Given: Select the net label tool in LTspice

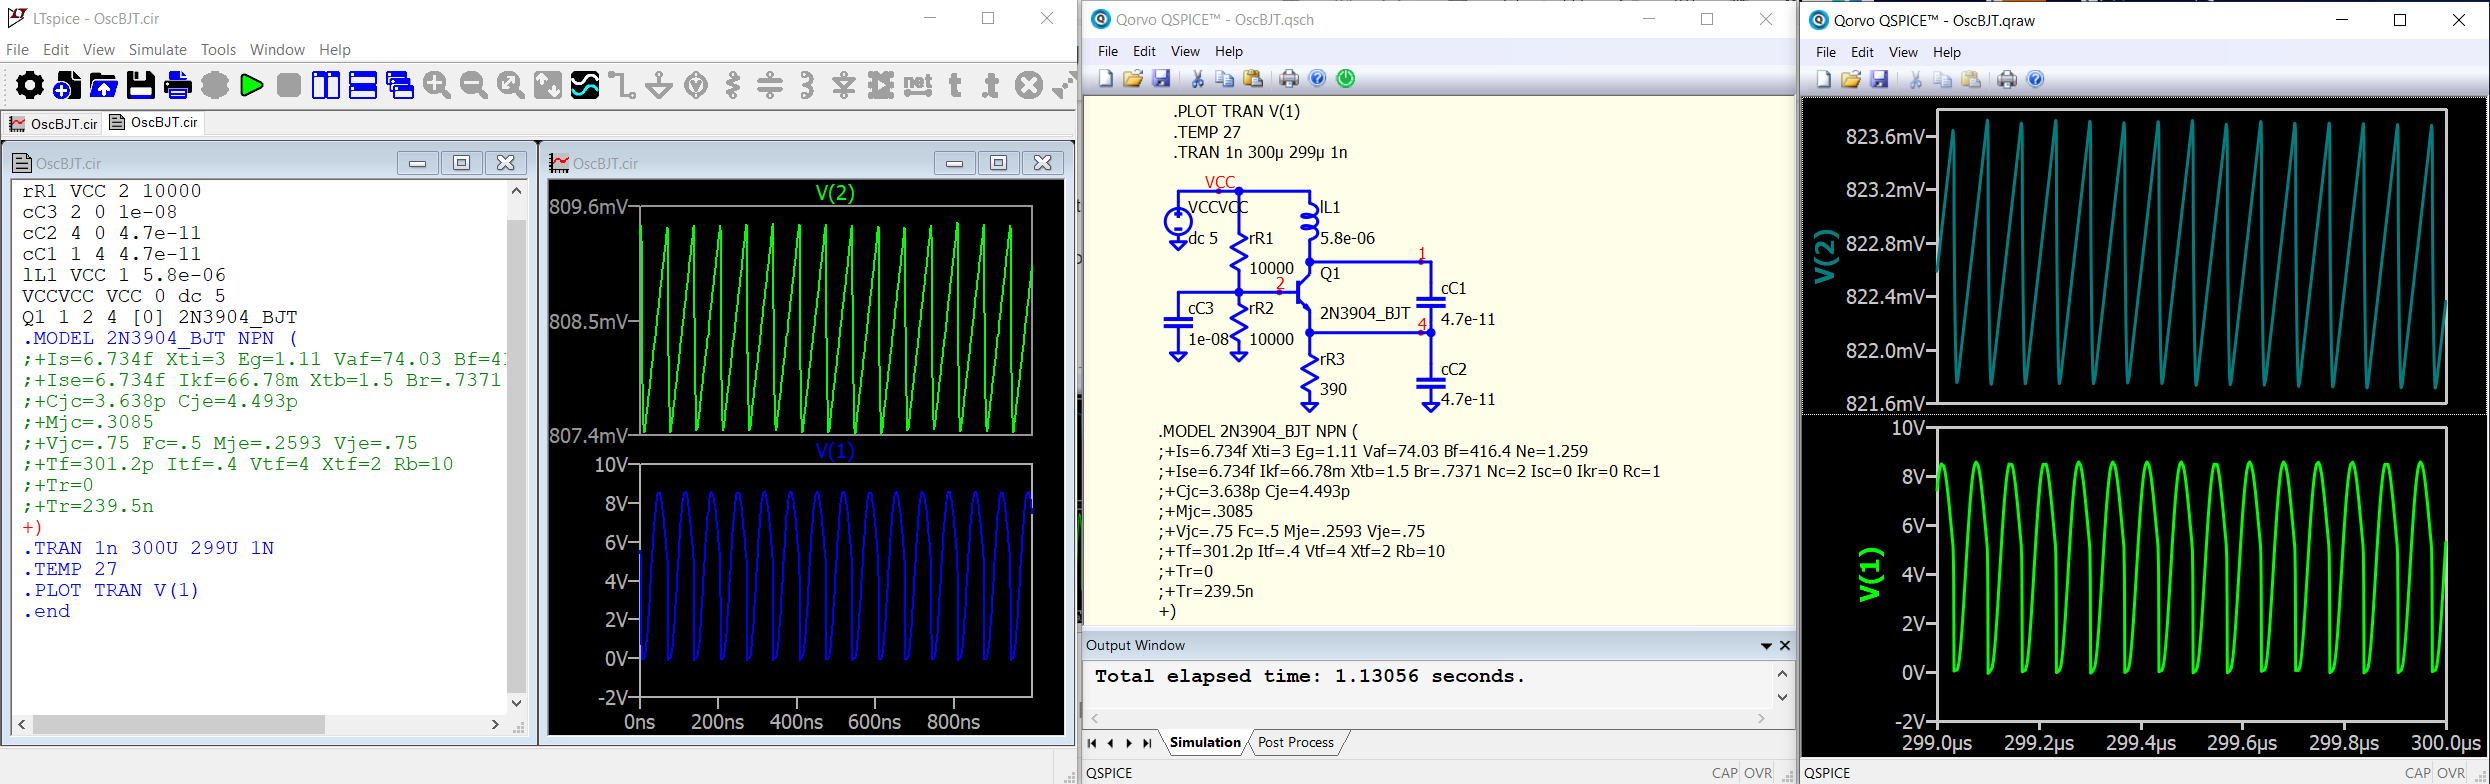Looking at the screenshot, I should pos(918,86).
